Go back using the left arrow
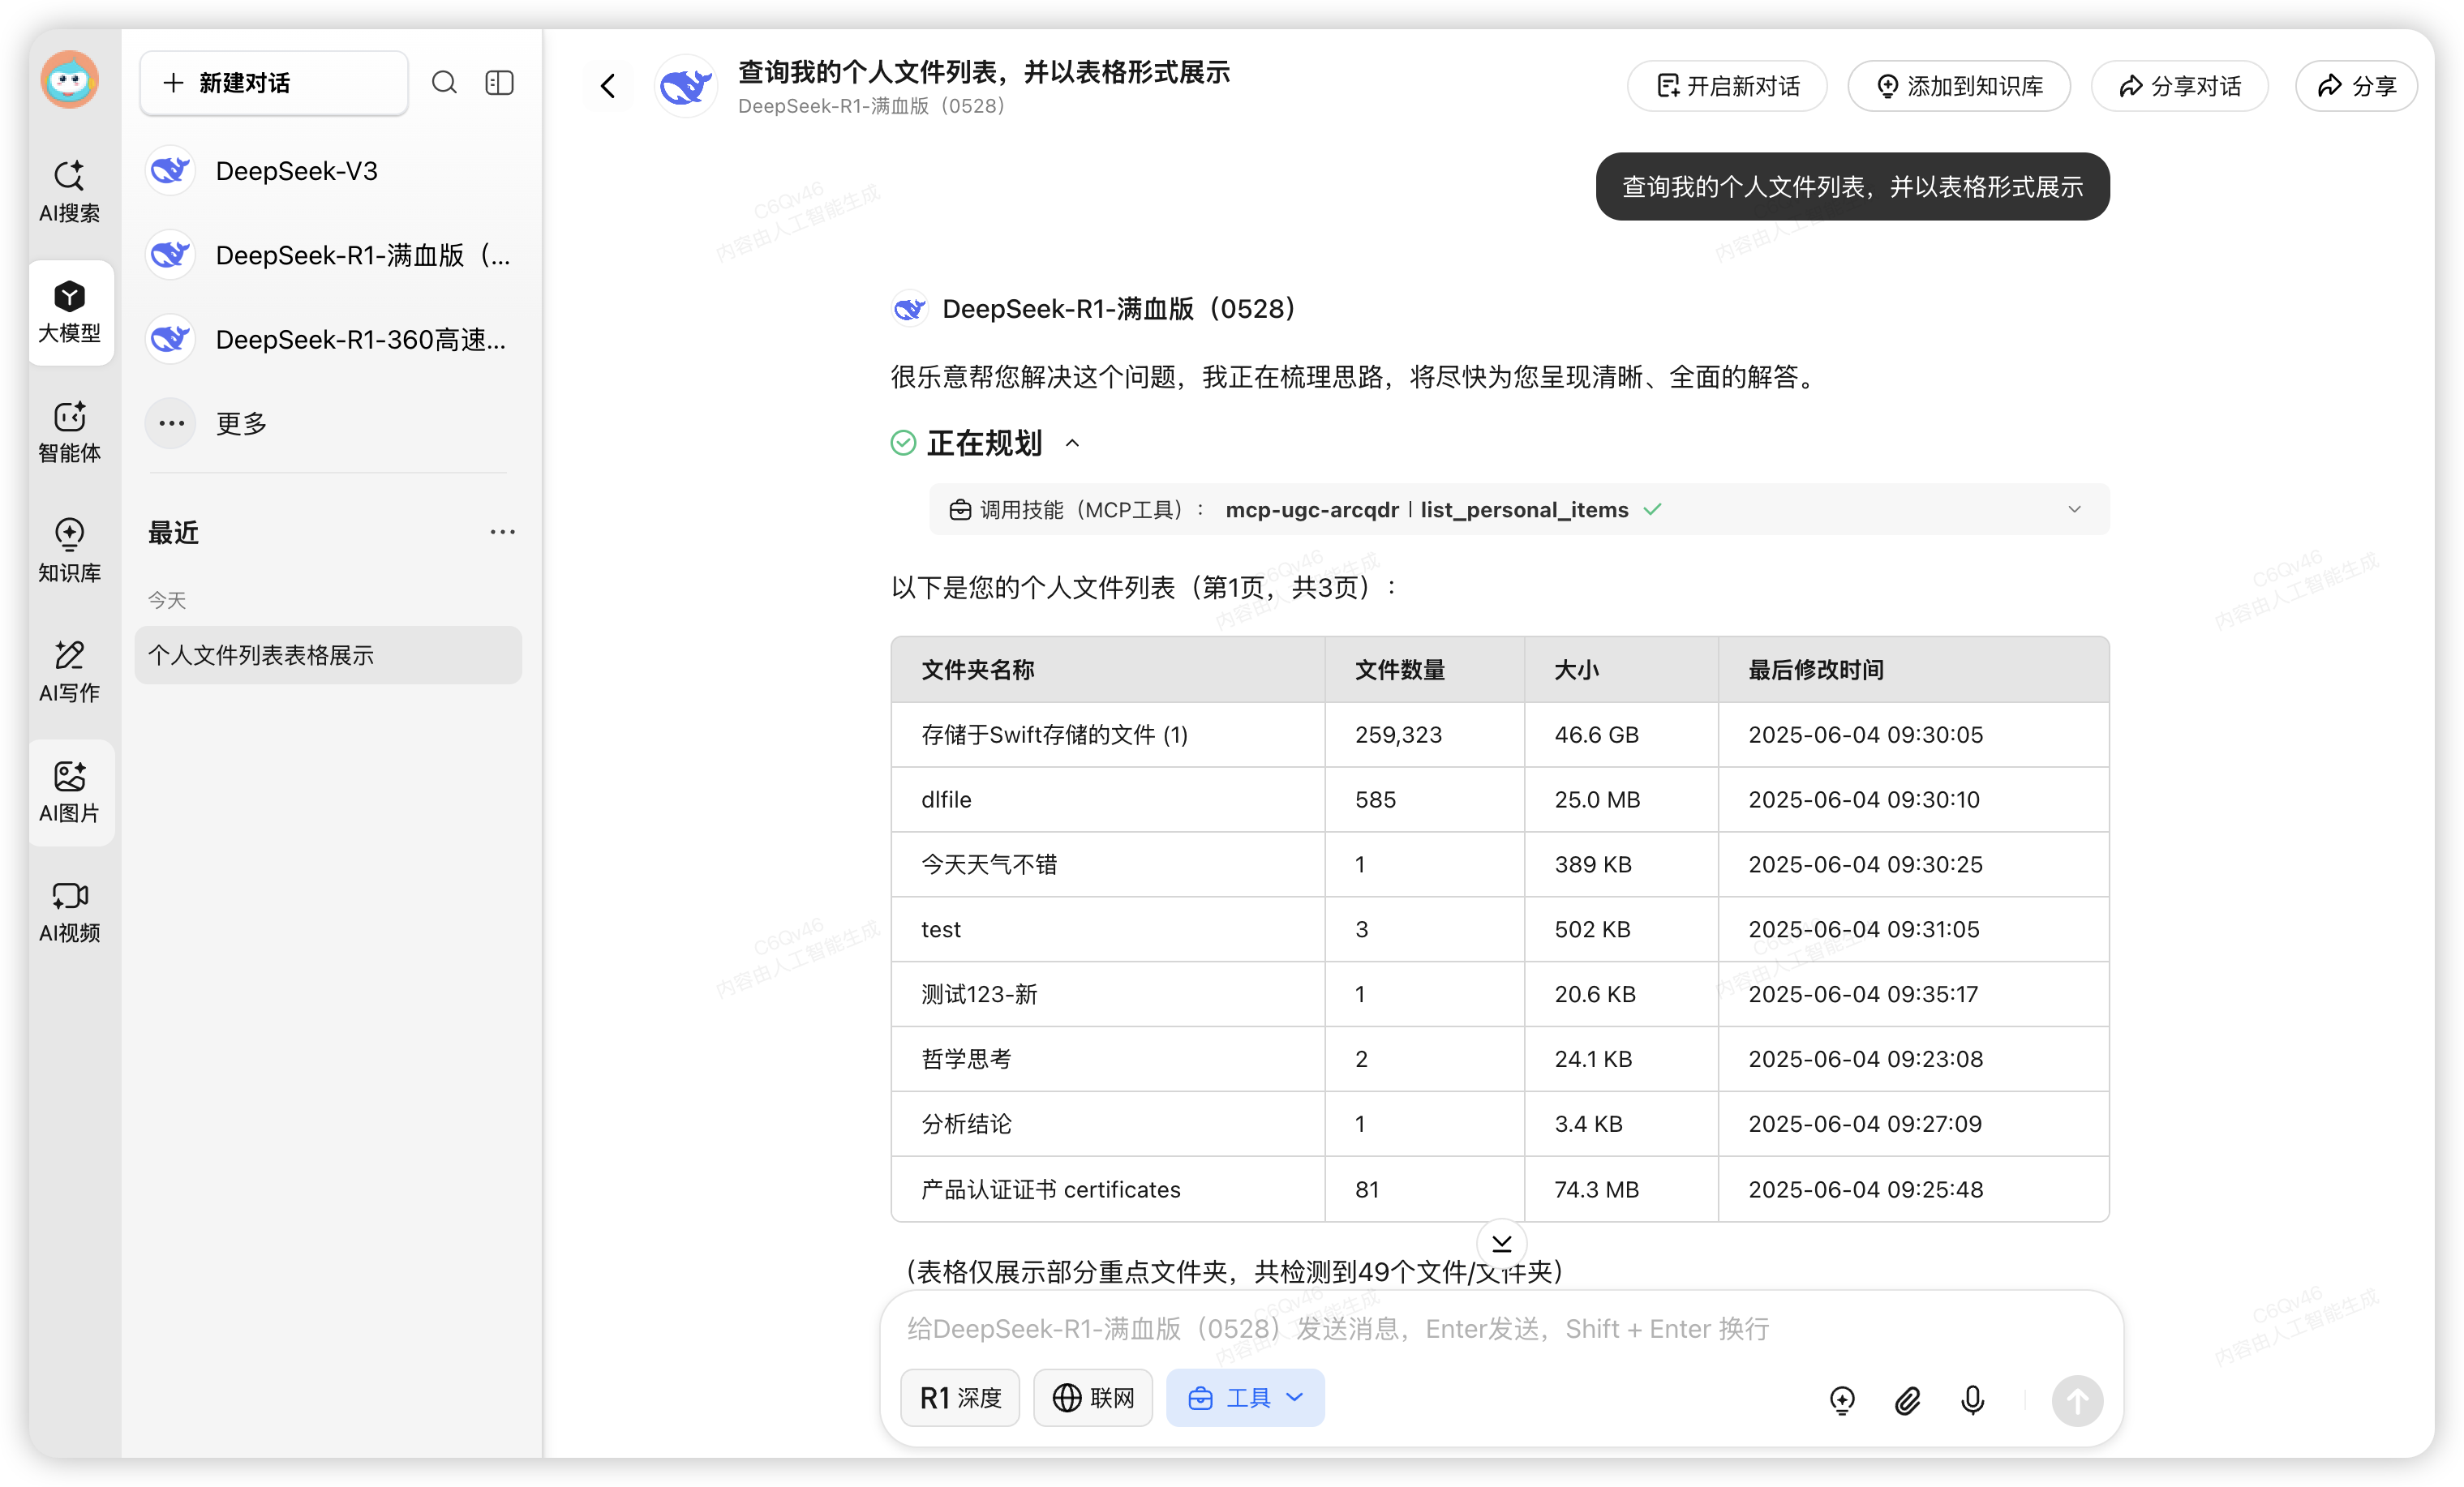 (x=608, y=86)
